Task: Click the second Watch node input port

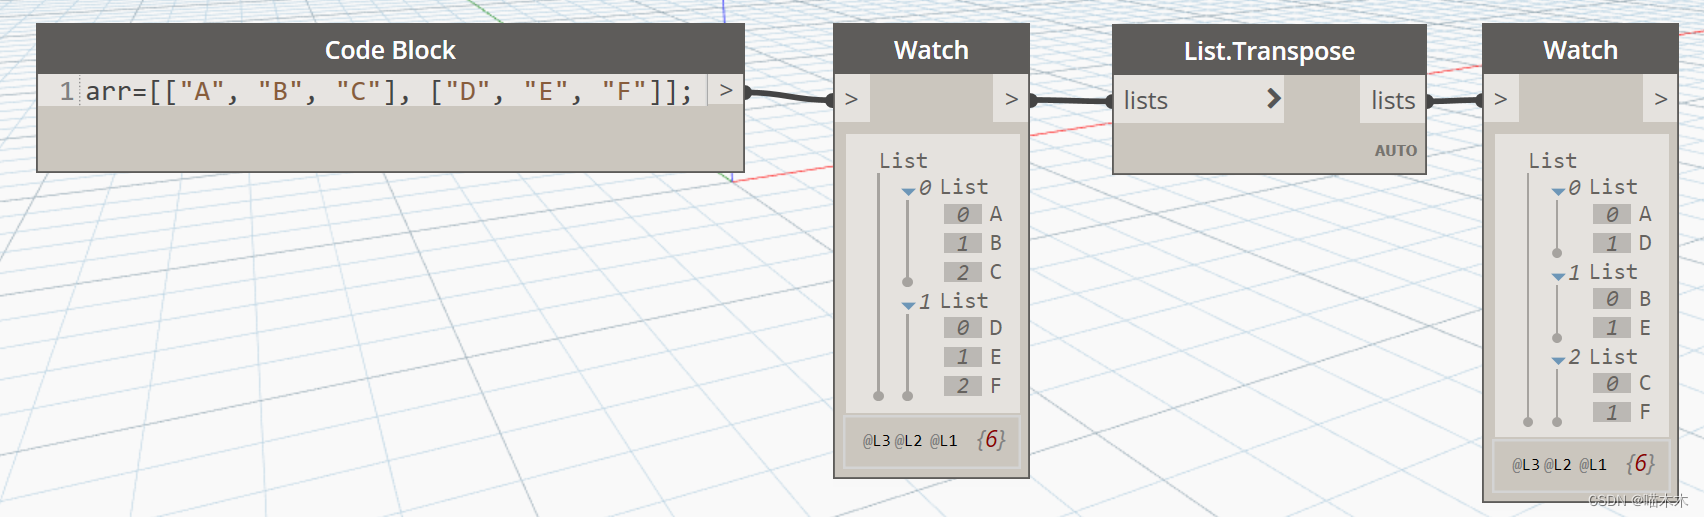Action: point(1501,99)
